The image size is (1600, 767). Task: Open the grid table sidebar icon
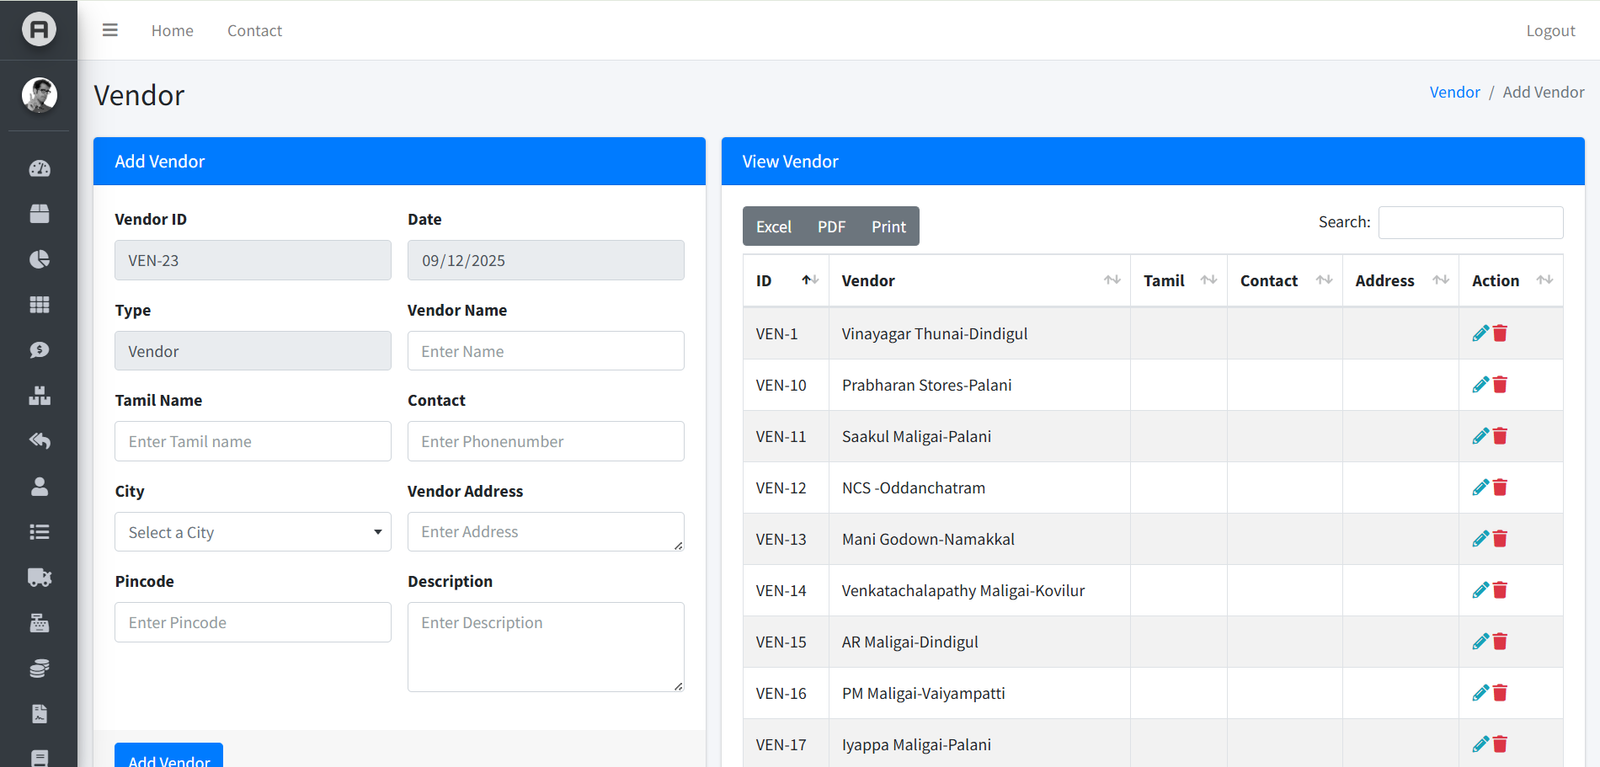(39, 305)
